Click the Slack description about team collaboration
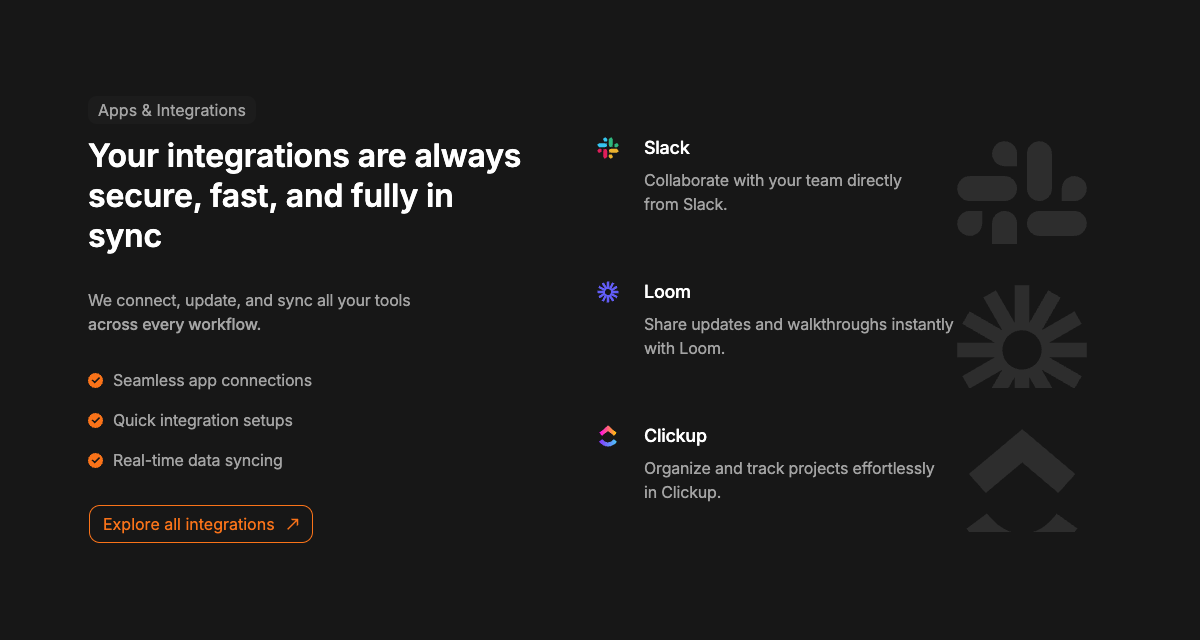 point(773,192)
